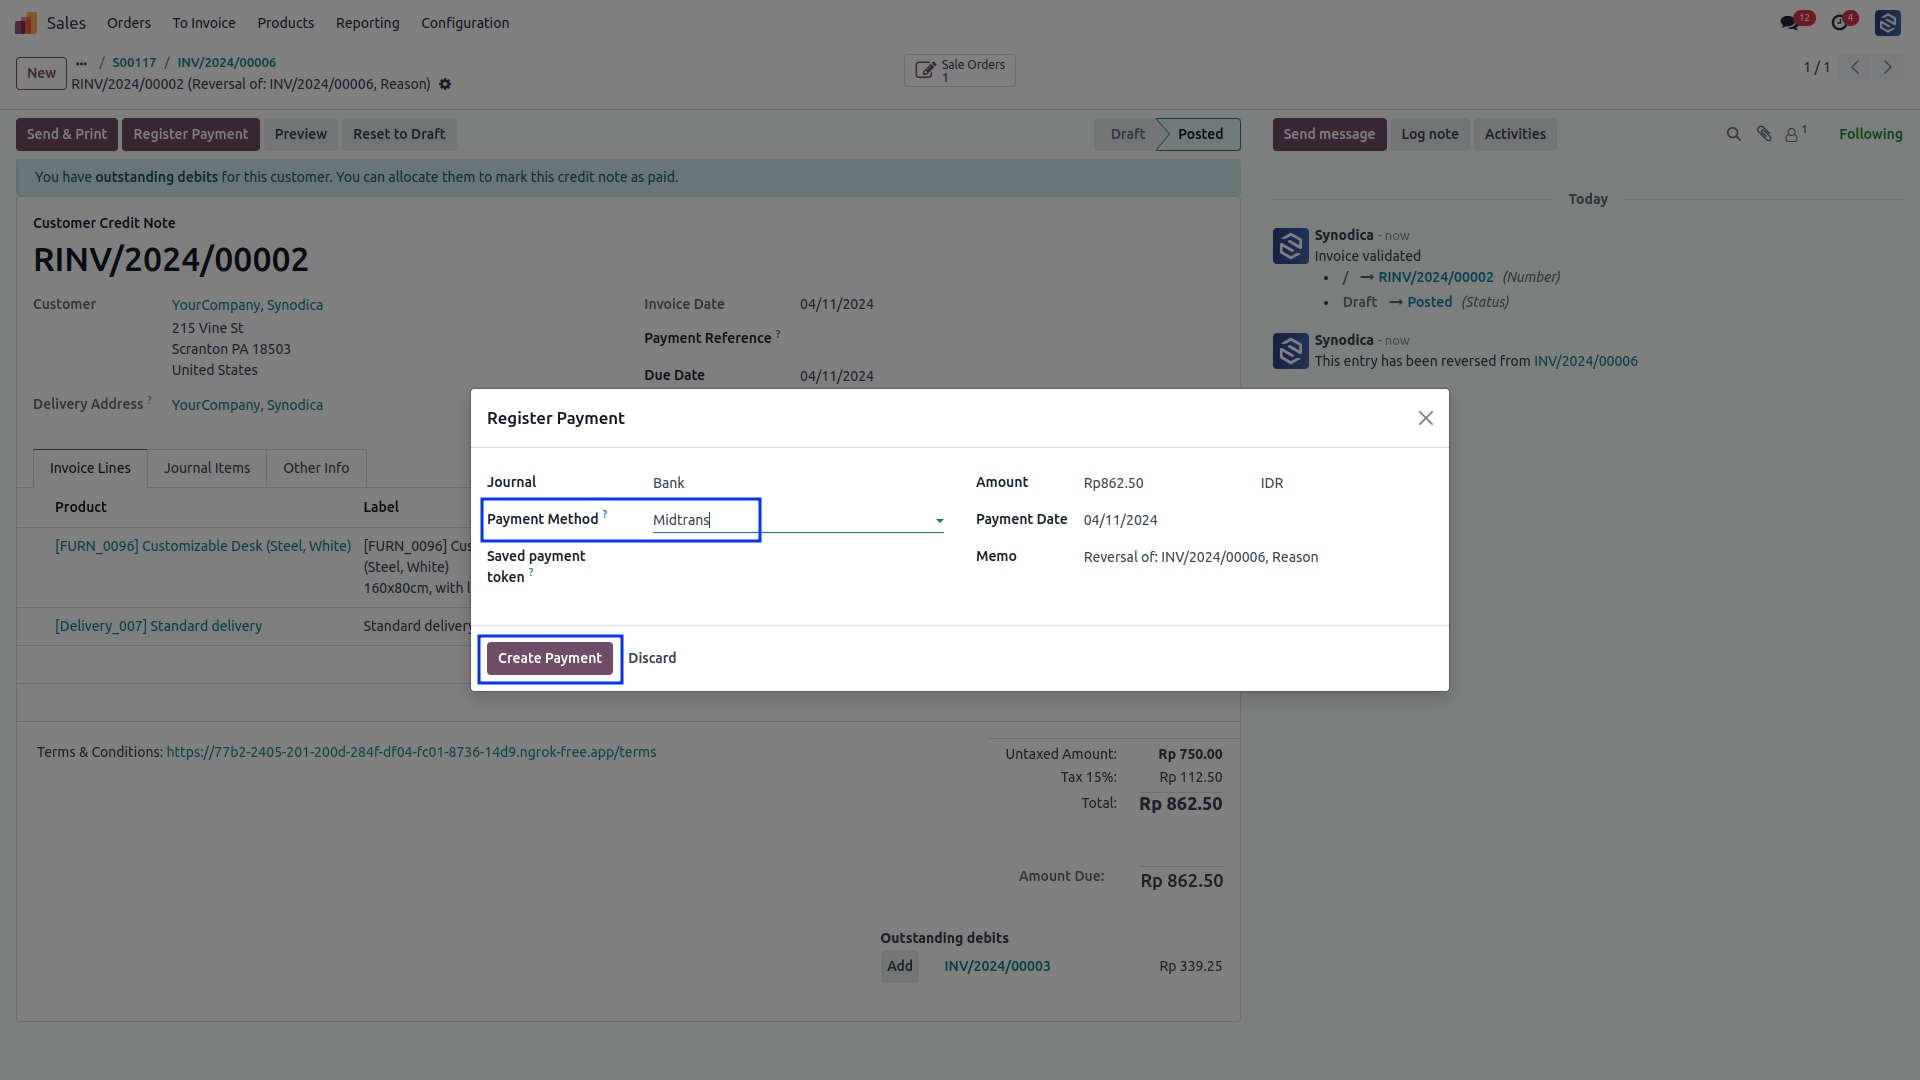
Task: Open the activities clock icon in top bar
Action: click(x=1840, y=22)
